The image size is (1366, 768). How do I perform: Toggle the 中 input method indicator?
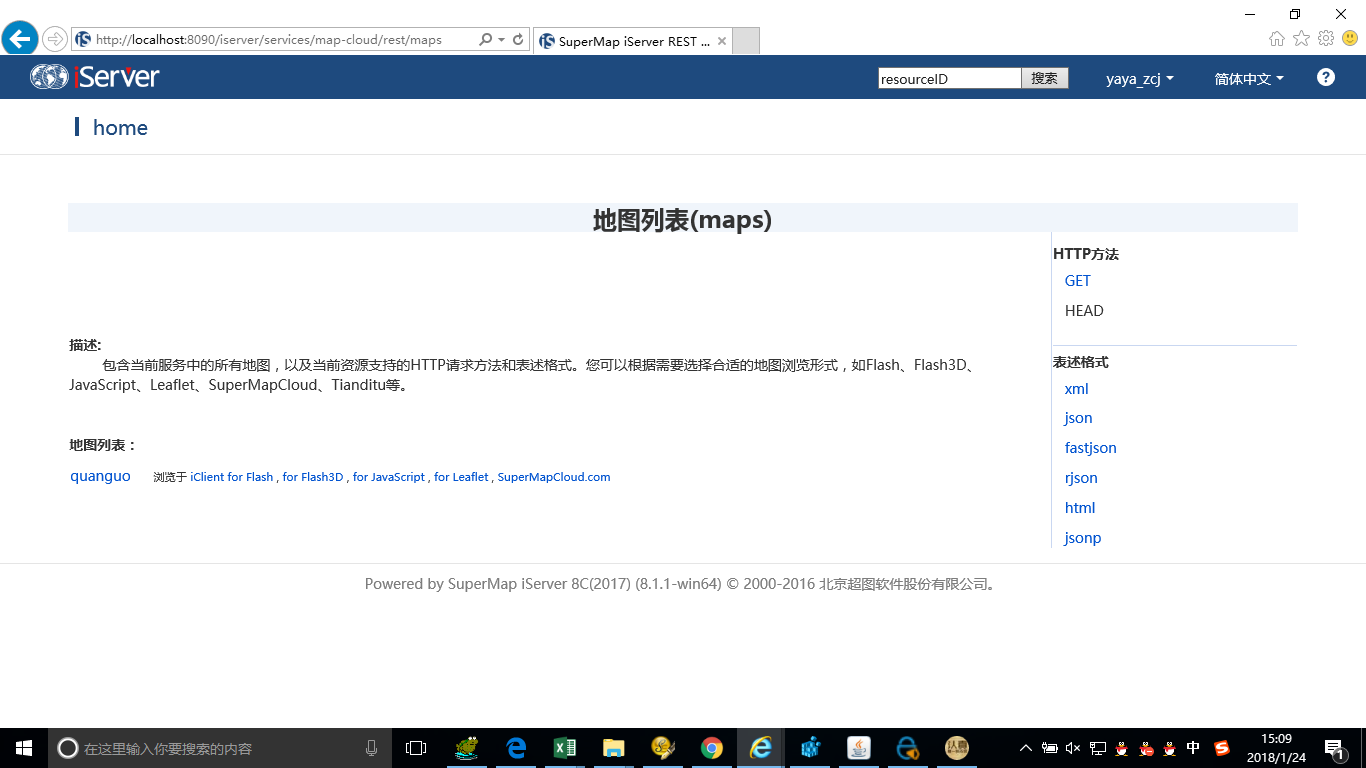pos(1193,748)
